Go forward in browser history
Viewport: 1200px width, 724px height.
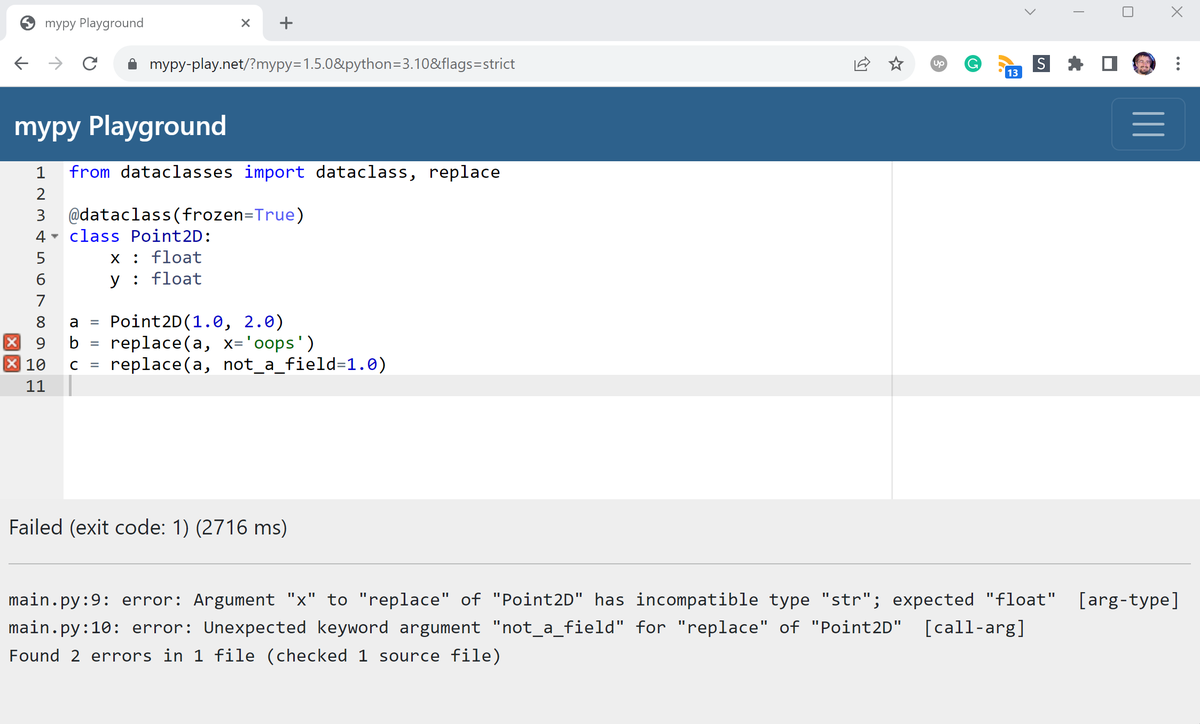(x=55, y=64)
